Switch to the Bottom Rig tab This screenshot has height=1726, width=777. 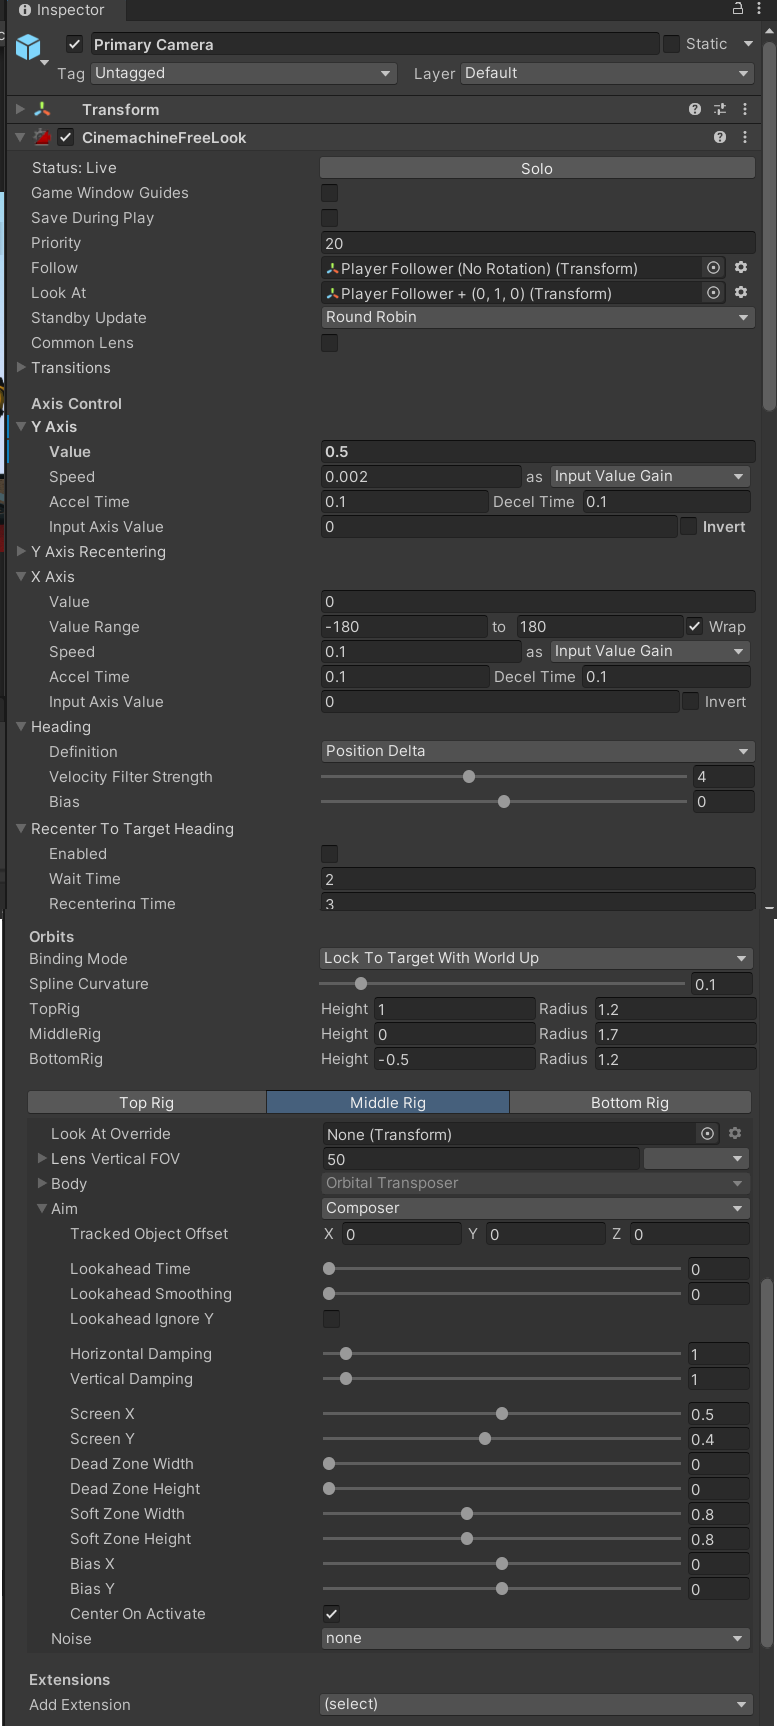[x=629, y=1102]
